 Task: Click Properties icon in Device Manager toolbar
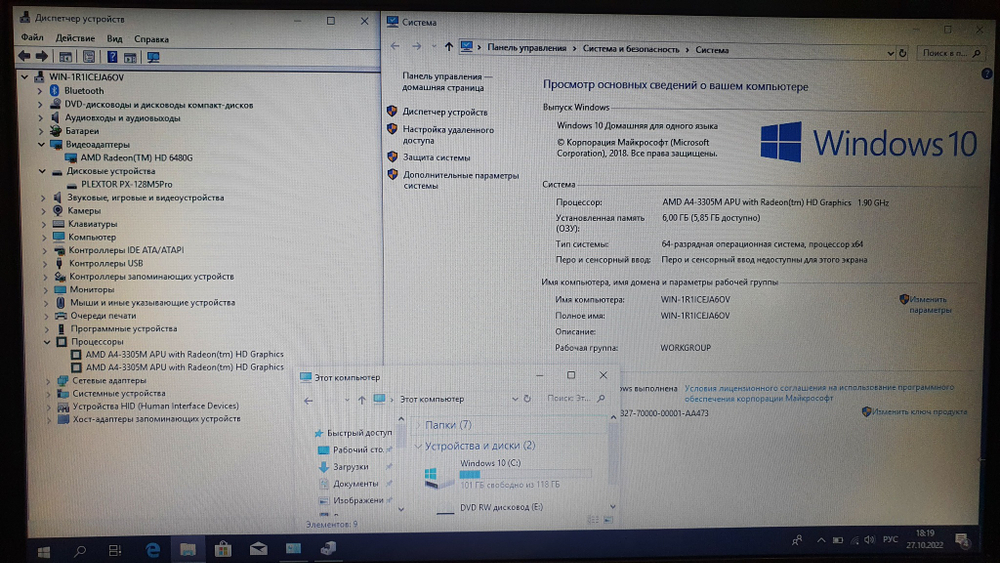coord(89,57)
